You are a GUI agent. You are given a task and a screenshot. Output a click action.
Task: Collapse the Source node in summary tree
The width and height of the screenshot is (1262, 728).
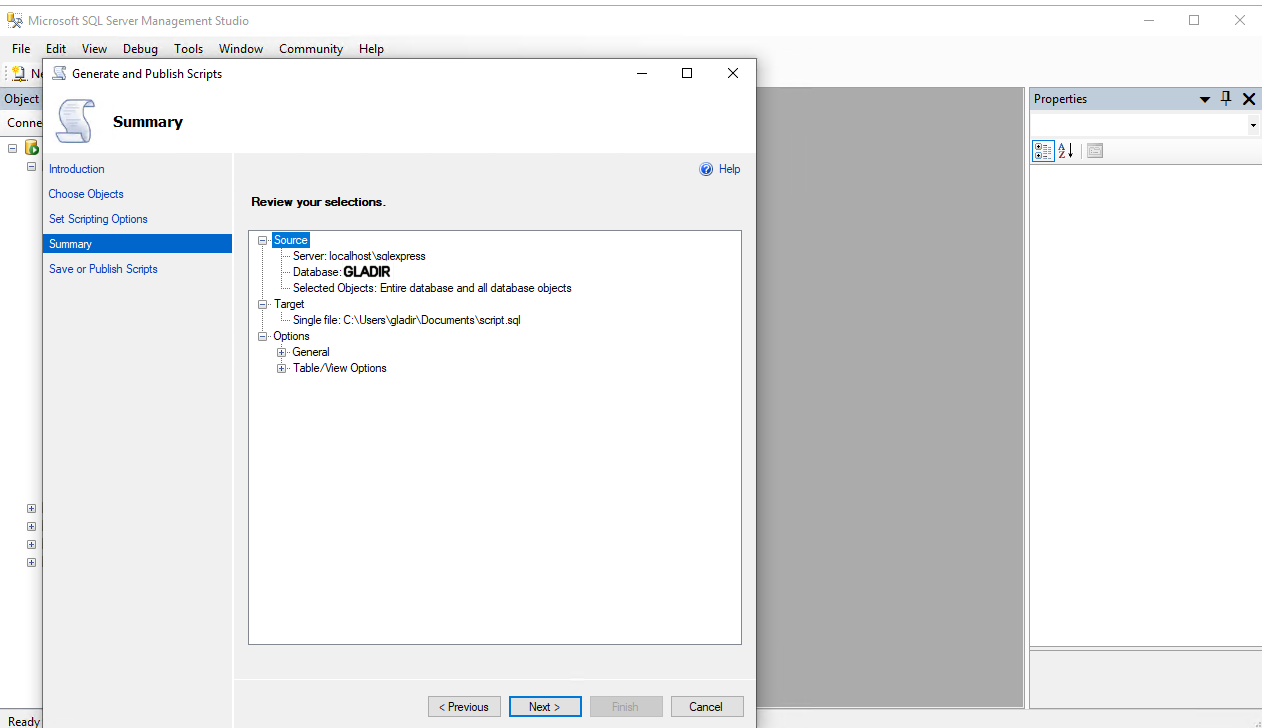(262, 240)
